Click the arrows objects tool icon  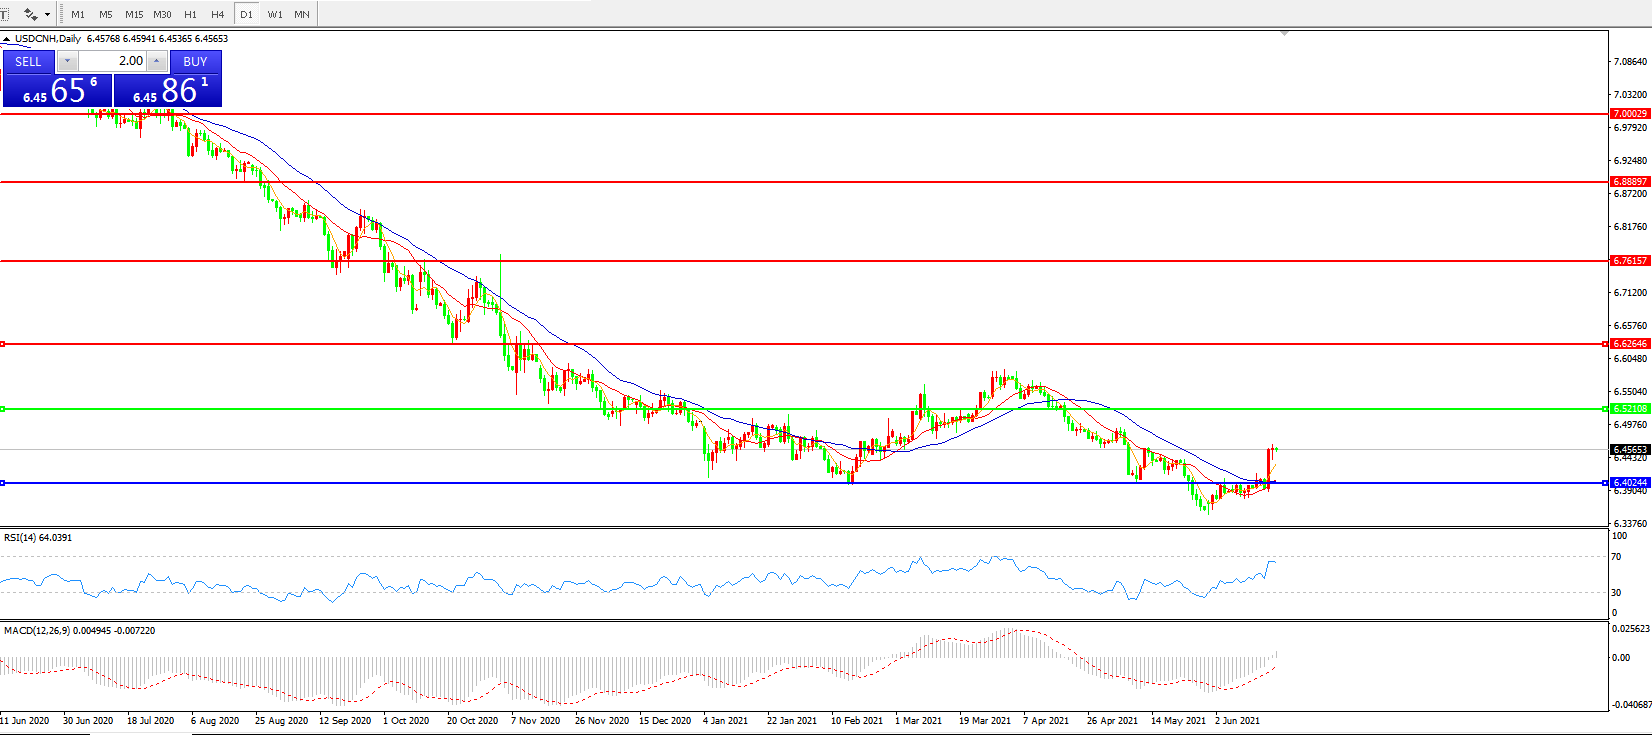point(30,14)
